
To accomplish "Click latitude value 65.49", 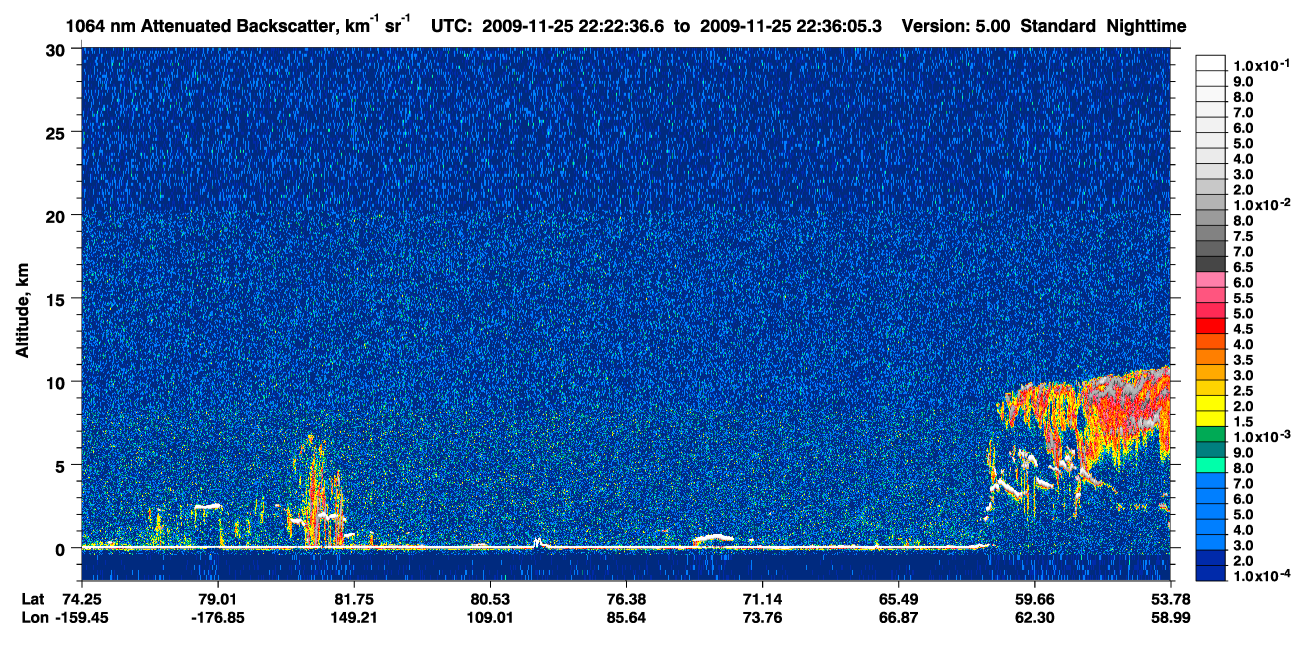I will click(898, 599).
